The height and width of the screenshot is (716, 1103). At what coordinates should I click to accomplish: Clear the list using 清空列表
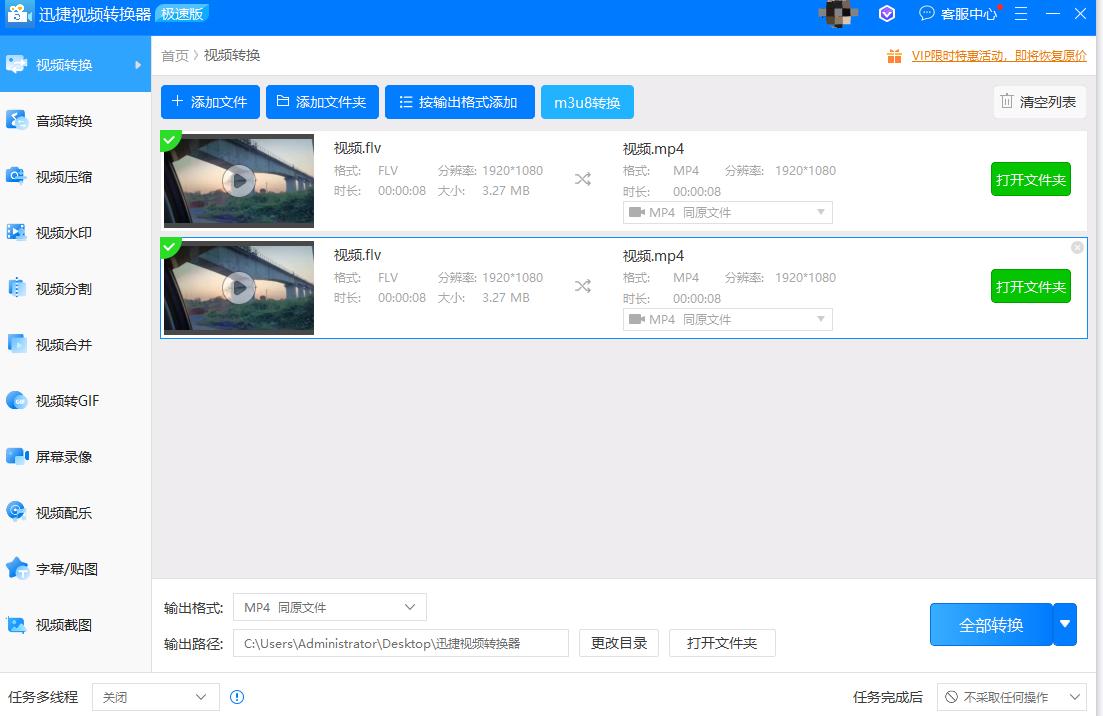coord(1039,101)
